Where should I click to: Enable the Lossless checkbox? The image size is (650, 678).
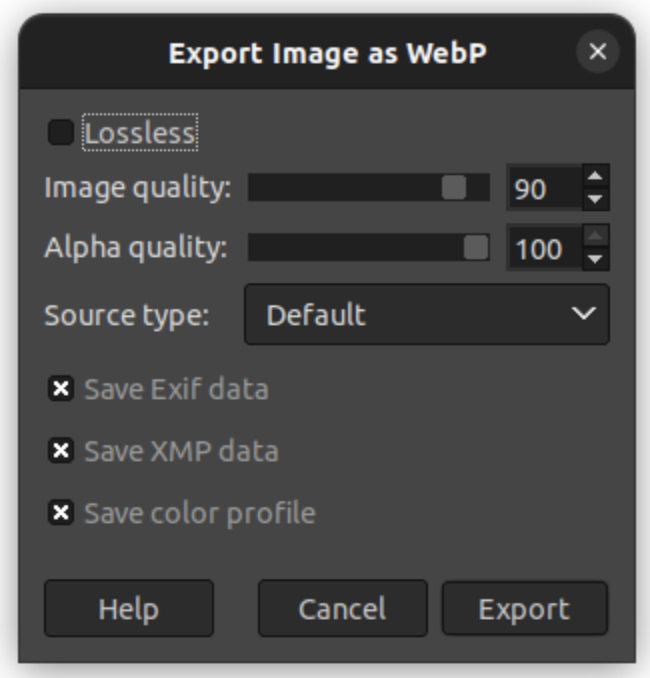pyautogui.click(x=61, y=133)
